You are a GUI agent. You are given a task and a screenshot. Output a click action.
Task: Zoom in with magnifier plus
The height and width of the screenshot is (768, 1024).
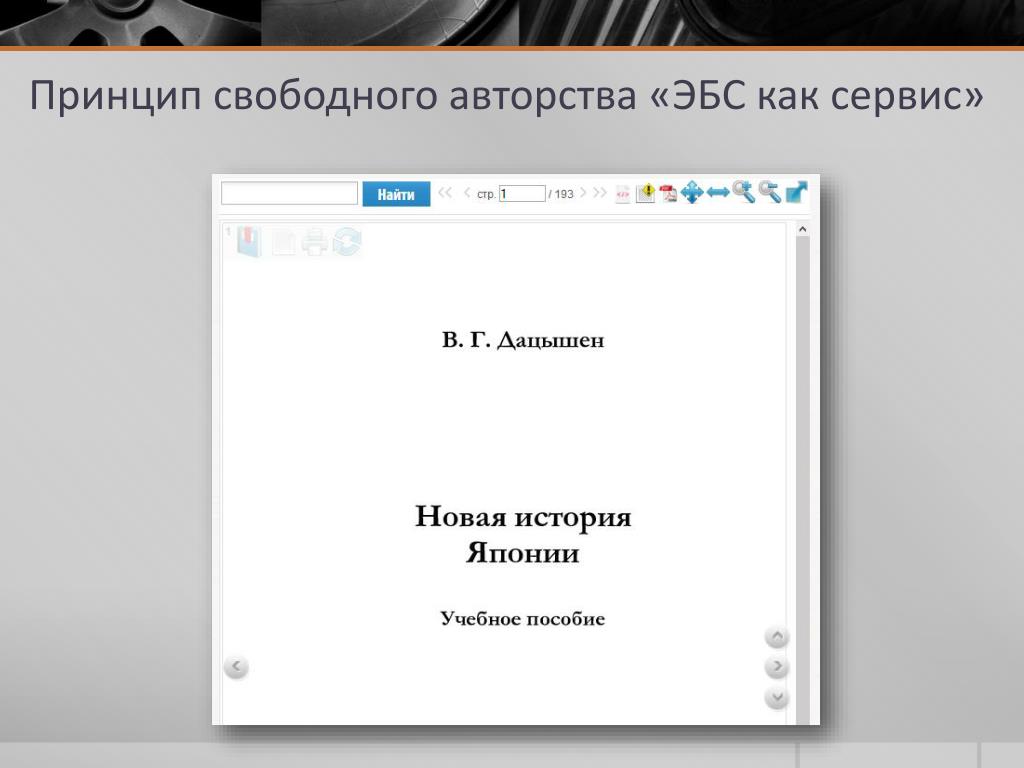pyautogui.click(x=744, y=192)
